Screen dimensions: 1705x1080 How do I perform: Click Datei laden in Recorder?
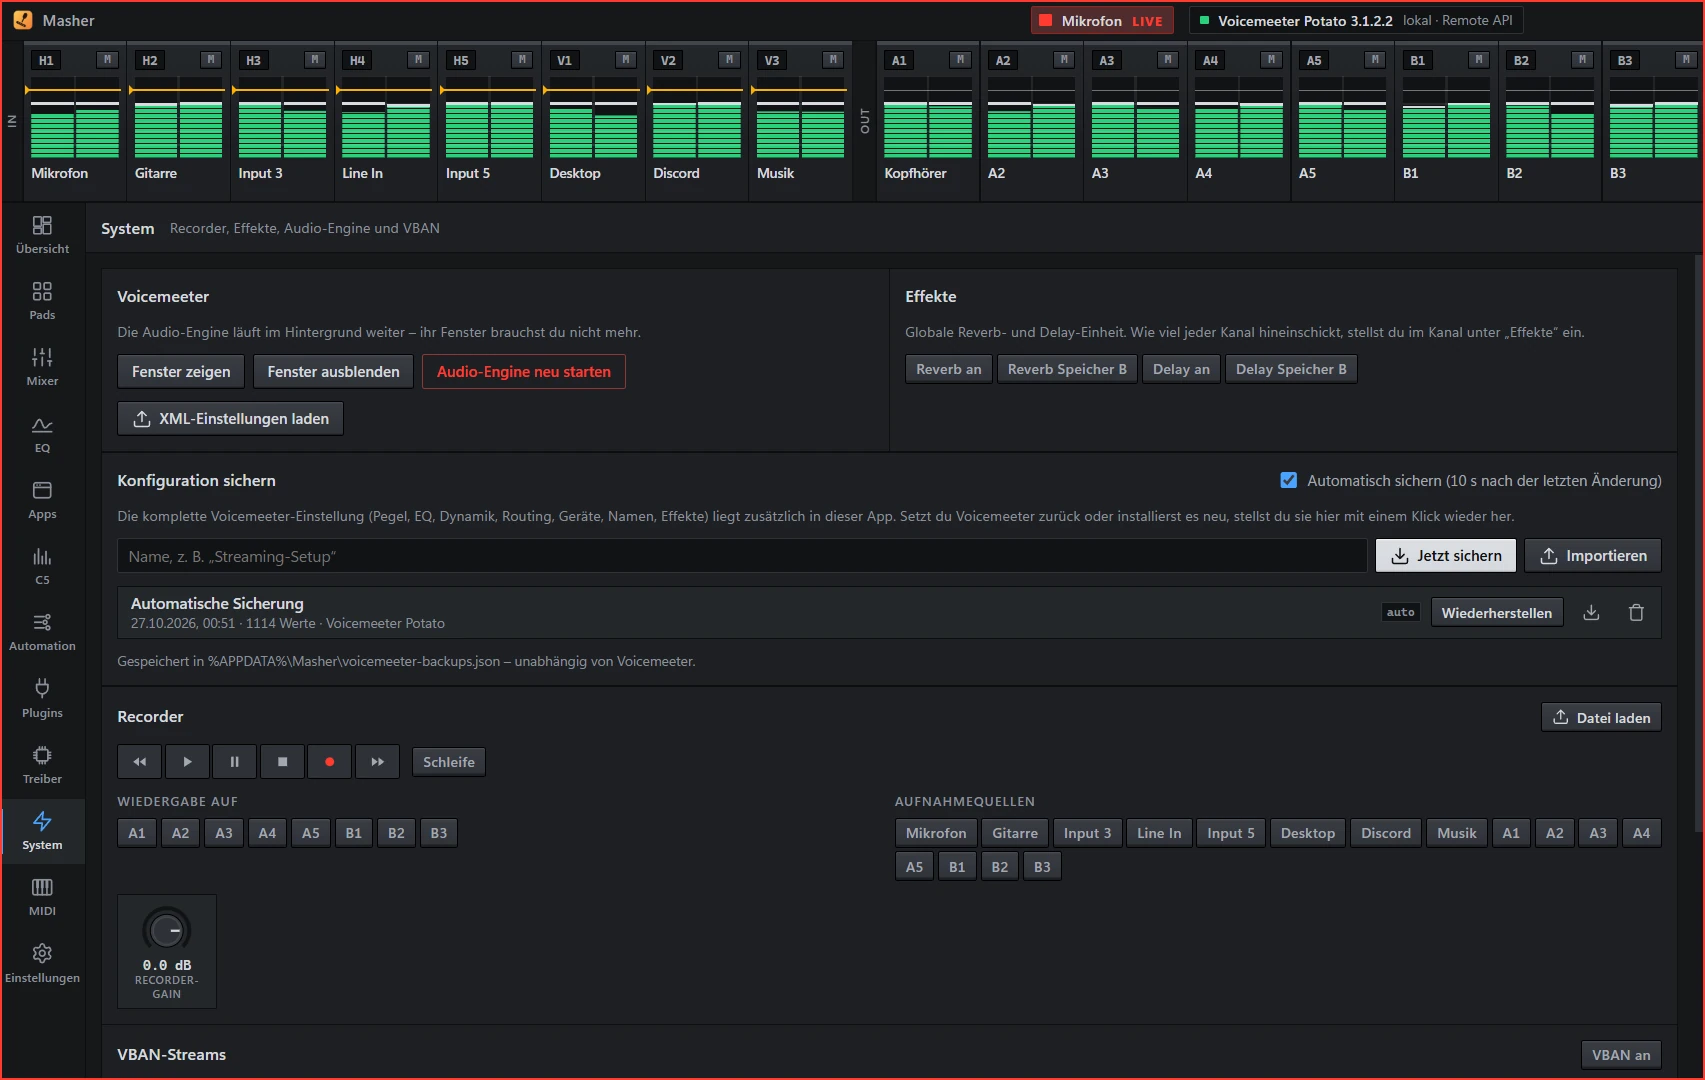1602,718
